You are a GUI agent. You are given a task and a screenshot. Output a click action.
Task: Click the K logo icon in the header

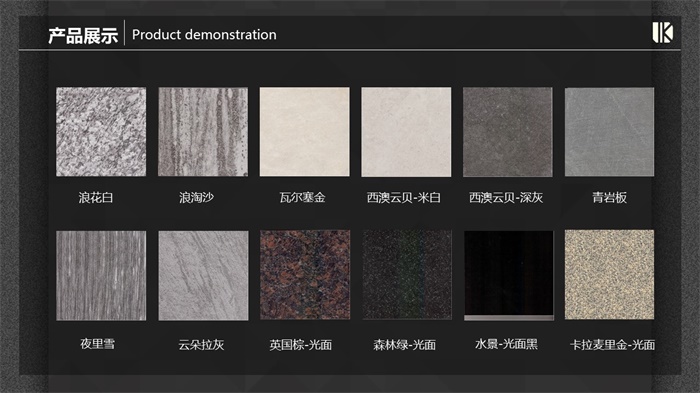coord(662,33)
